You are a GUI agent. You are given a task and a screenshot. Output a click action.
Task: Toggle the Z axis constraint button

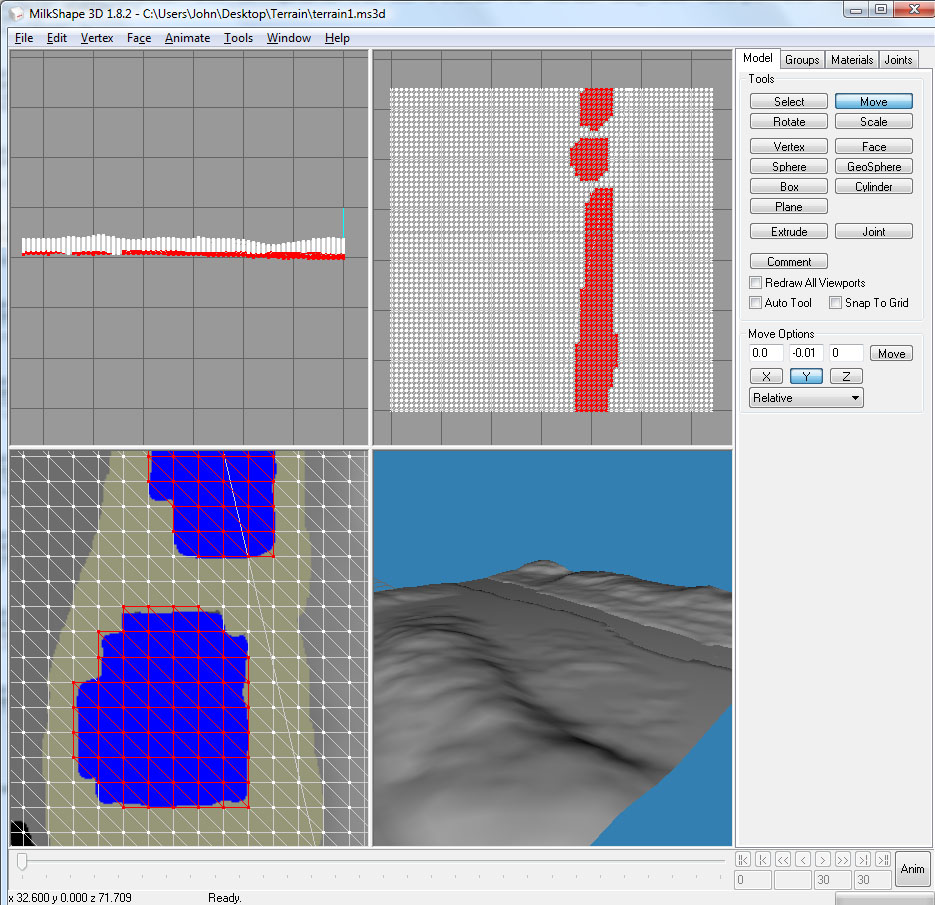point(846,376)
